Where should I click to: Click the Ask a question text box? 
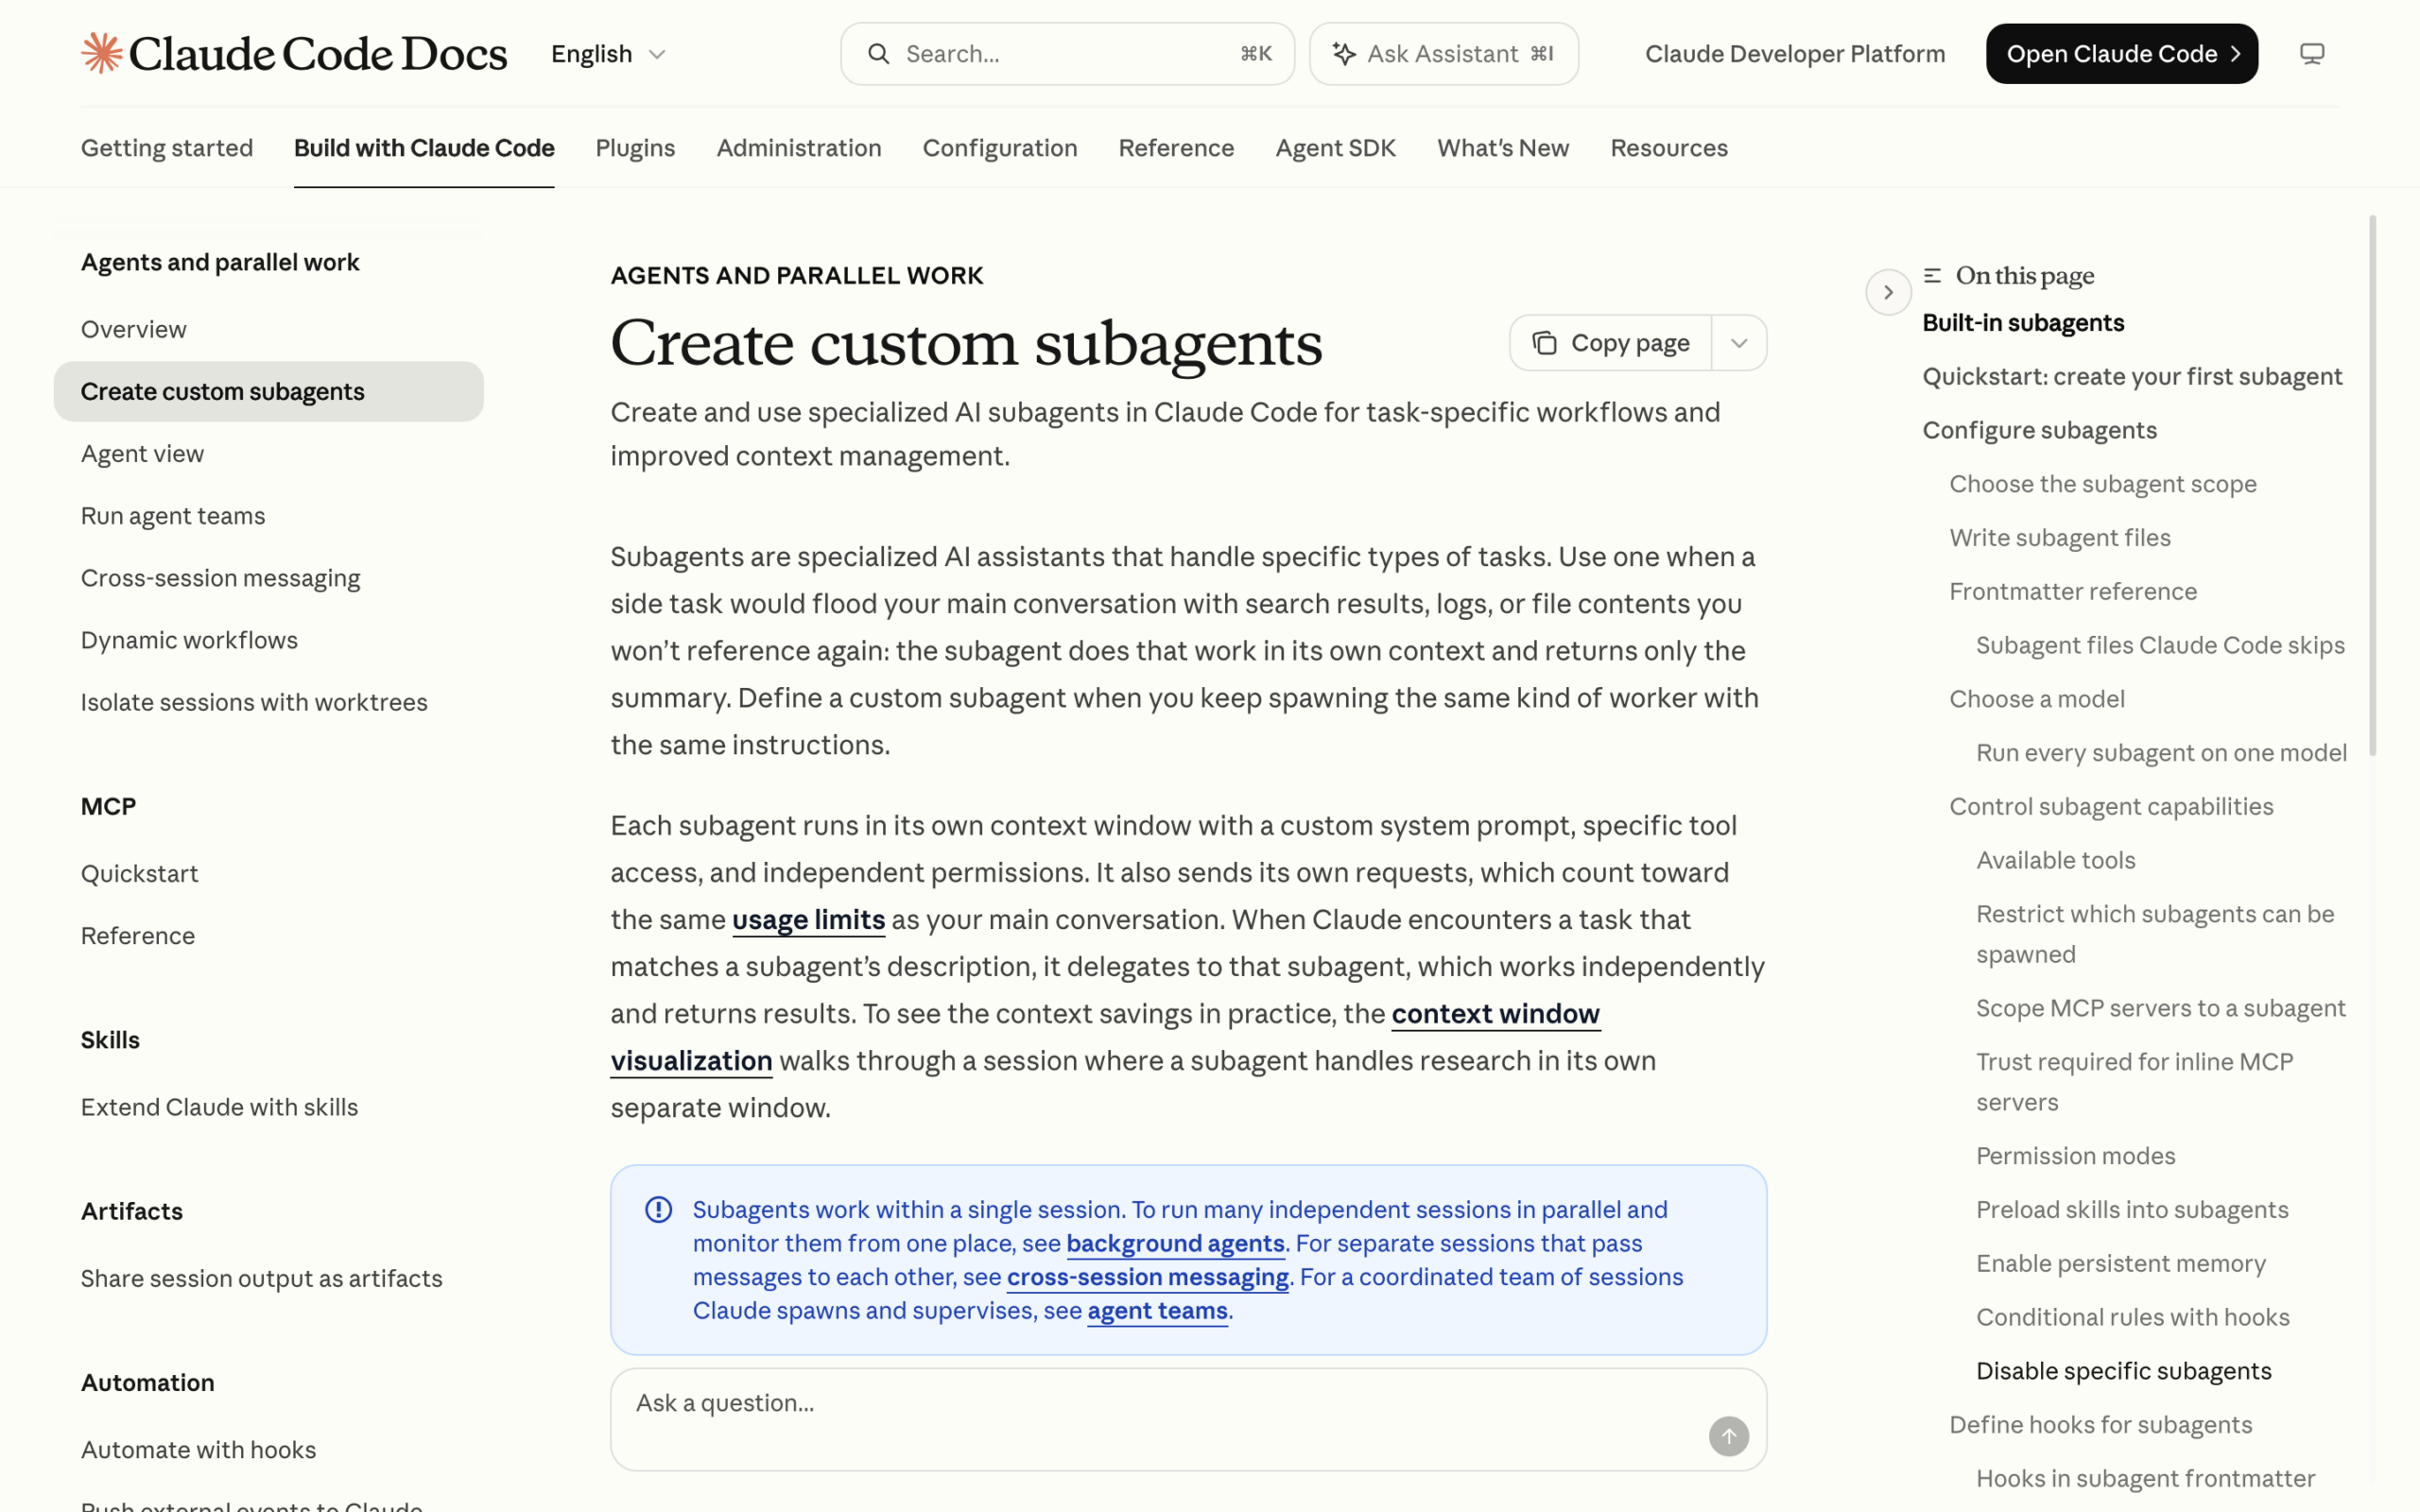coord(1188,1419)
